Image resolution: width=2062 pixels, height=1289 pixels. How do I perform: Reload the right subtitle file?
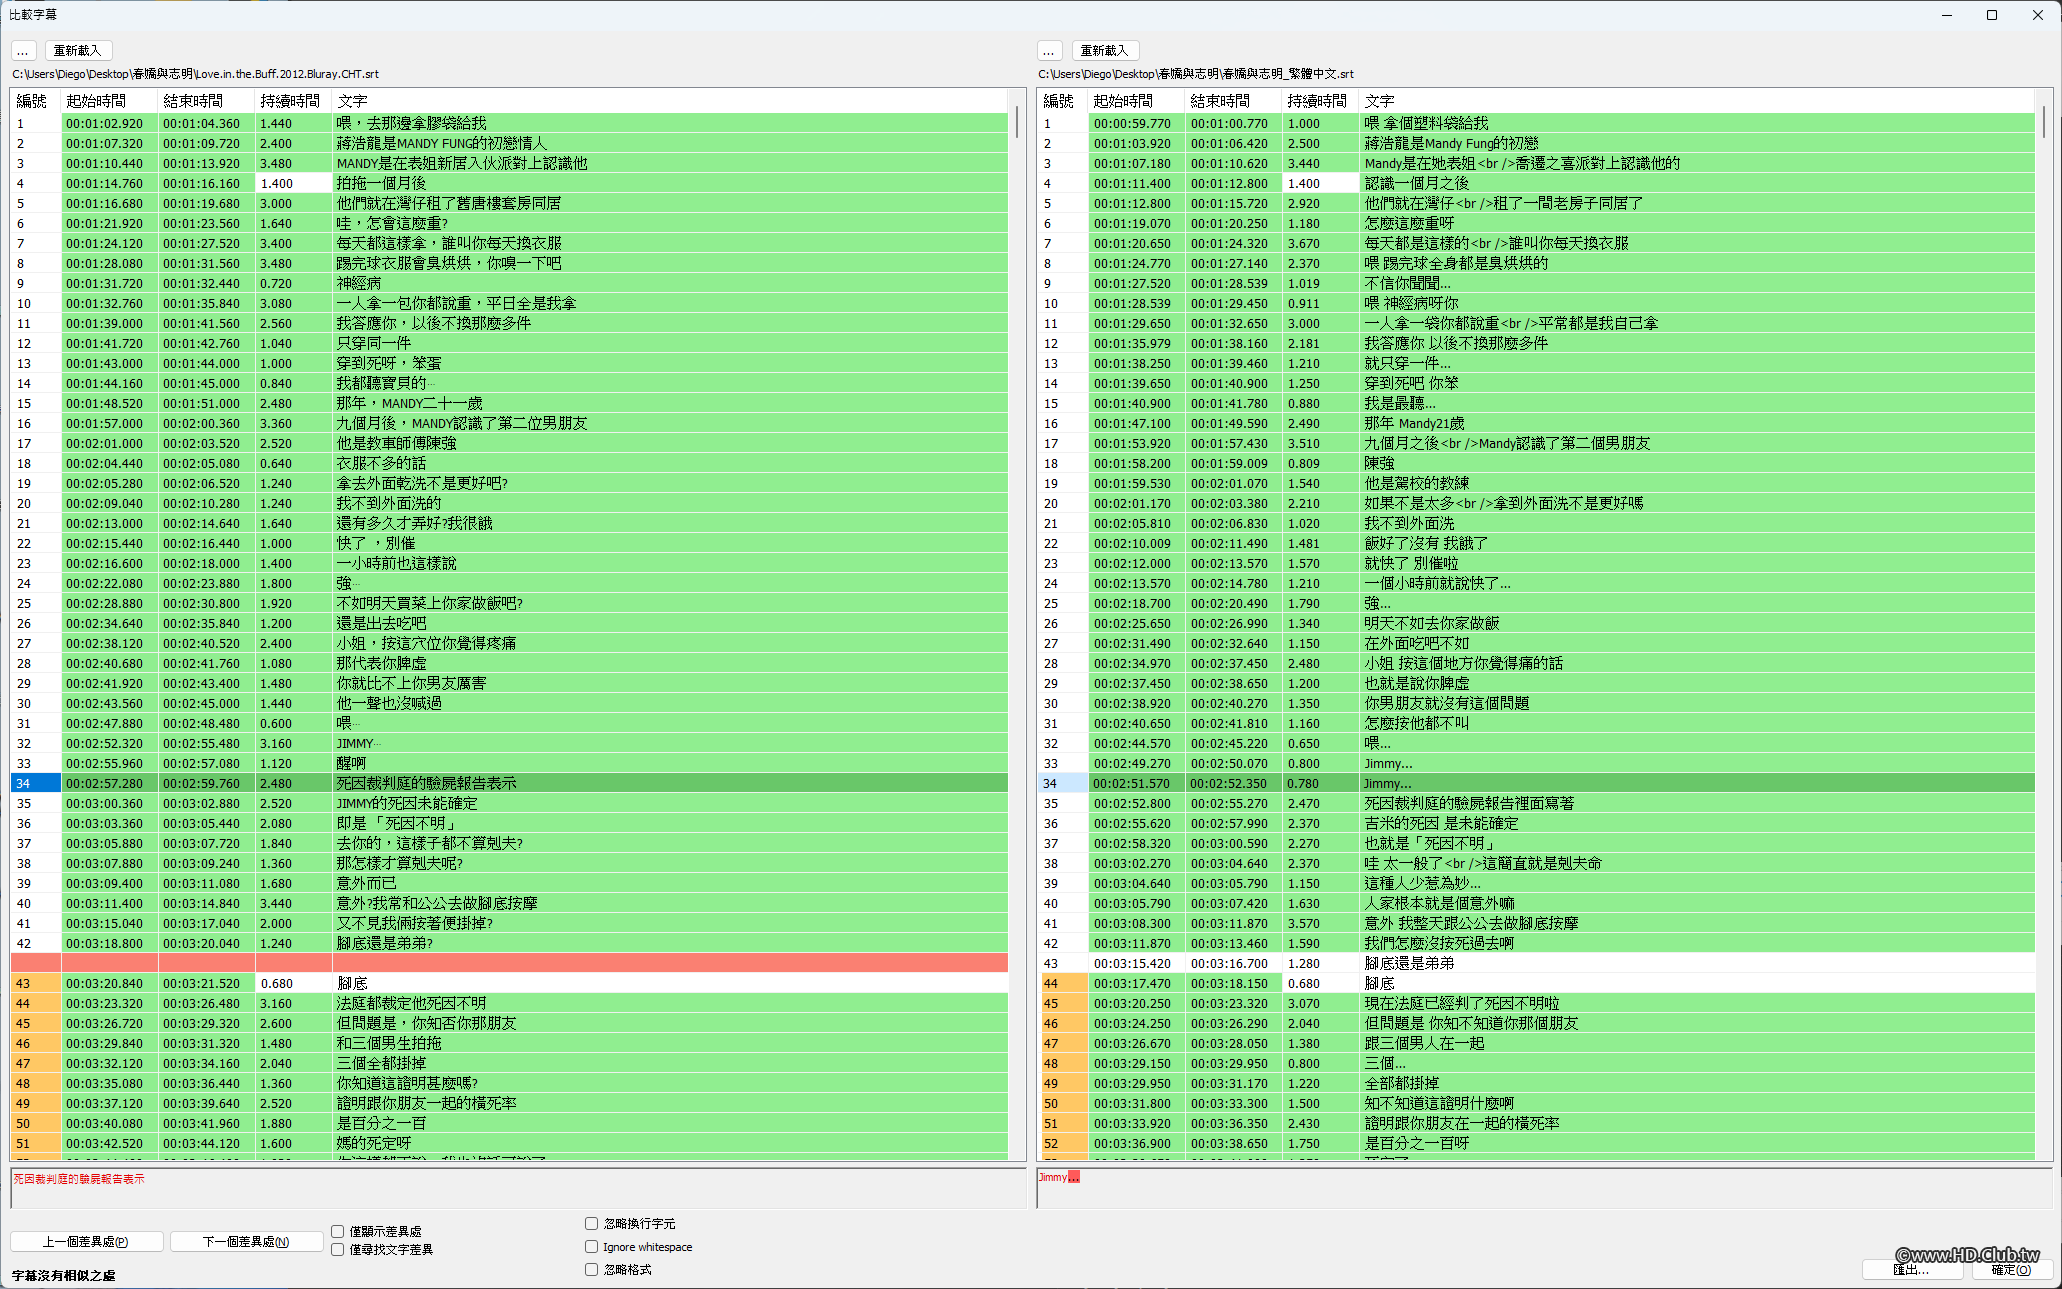click(x=1105, y=50)
